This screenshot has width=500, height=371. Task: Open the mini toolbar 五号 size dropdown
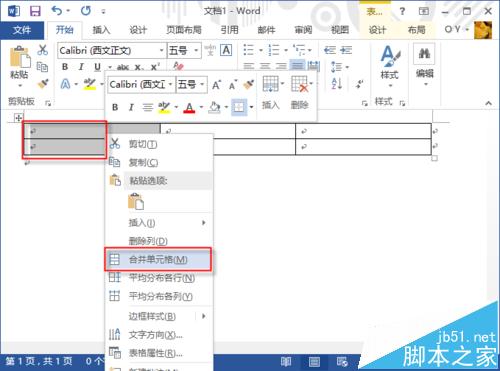click(x=202, y=84)
